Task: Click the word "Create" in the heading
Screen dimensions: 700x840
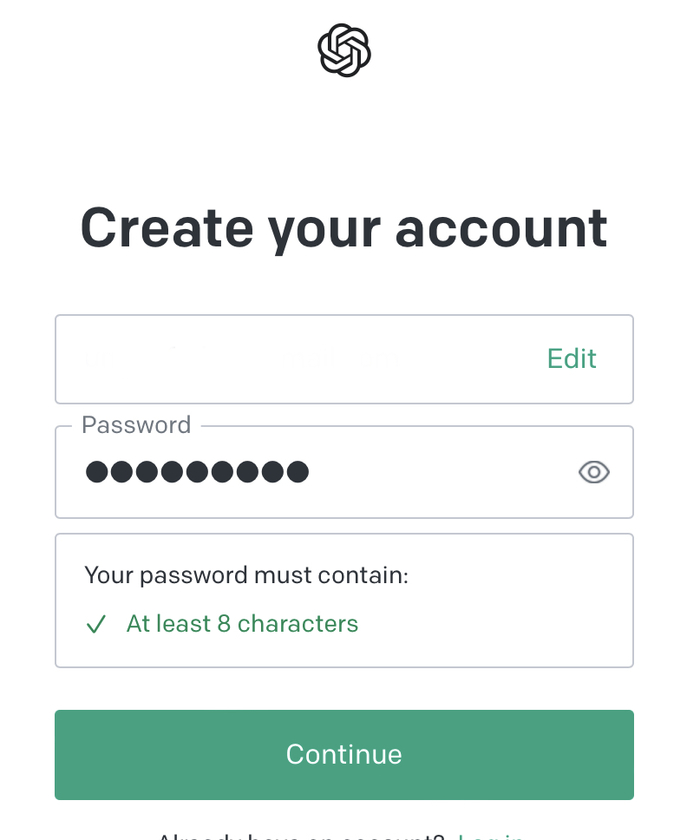Action: click(x=167, y=228)
